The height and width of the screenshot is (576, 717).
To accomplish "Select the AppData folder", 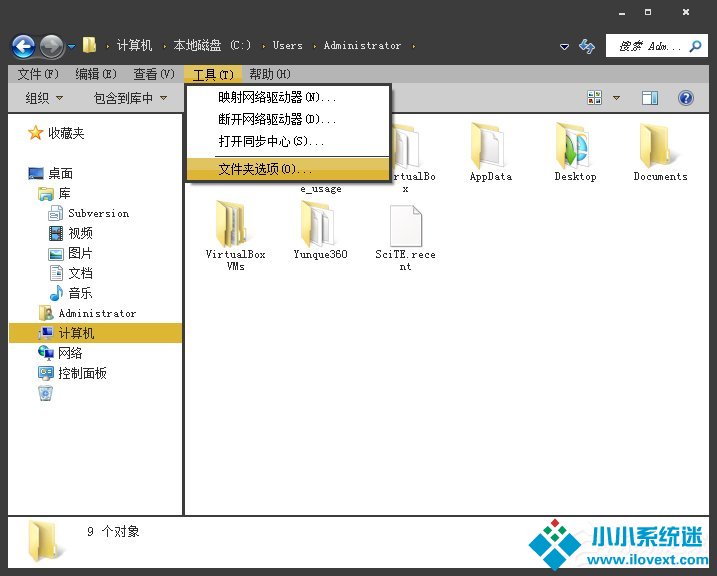I will click(x=490, y=152).
